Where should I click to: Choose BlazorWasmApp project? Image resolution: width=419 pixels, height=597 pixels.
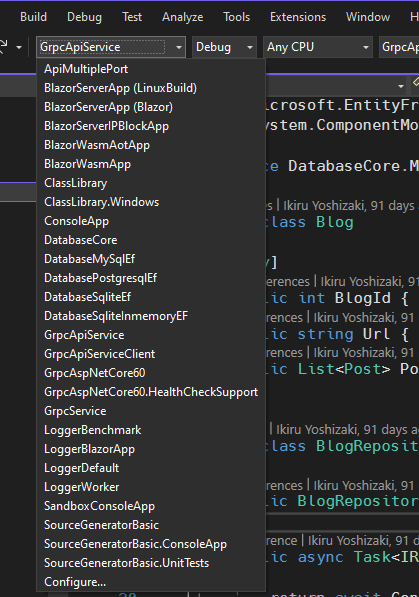pos(151,164)
